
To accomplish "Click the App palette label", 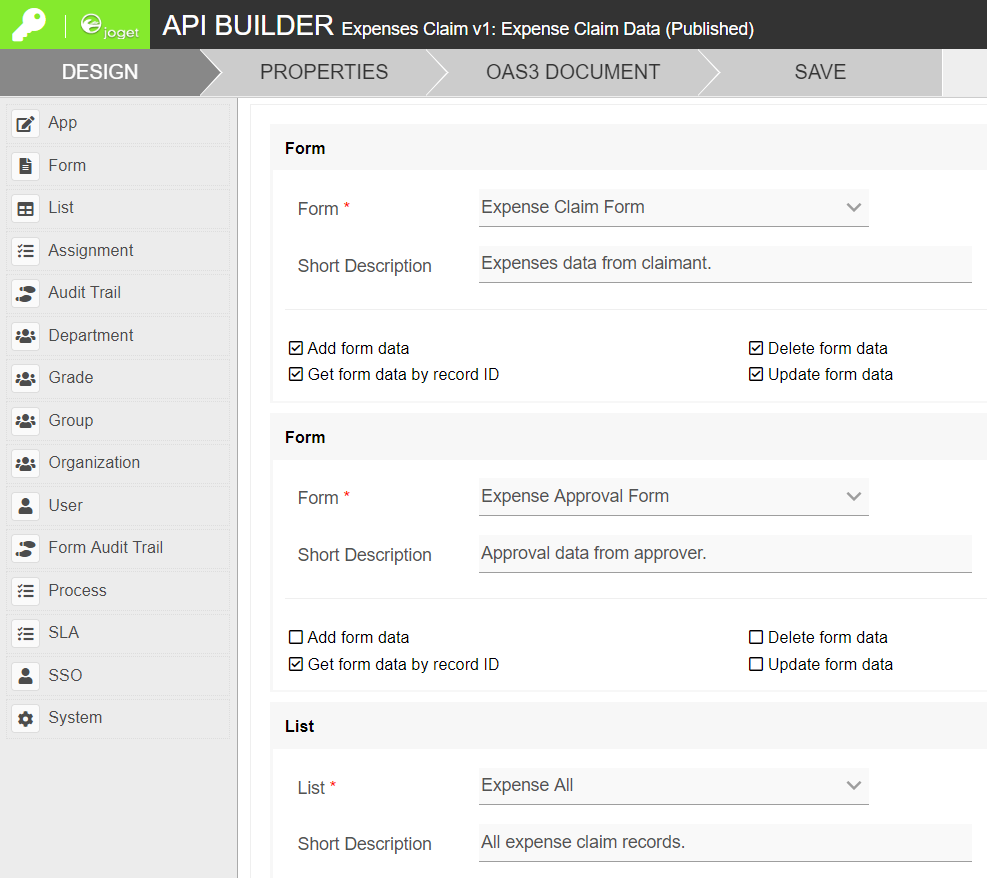I will (63, 123).
